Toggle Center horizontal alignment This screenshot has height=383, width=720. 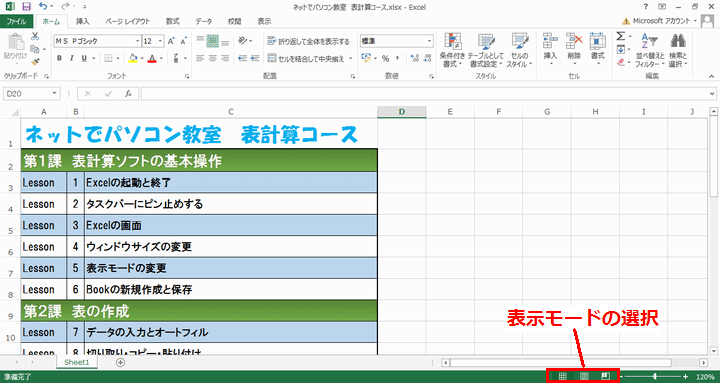point(212,58)
